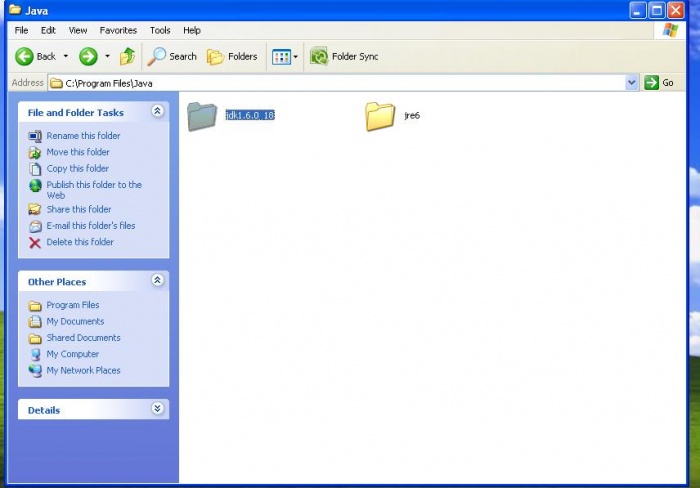Click the Java title bar folder icon
Viewport: 700px width, 488px height.
point(15,9)
